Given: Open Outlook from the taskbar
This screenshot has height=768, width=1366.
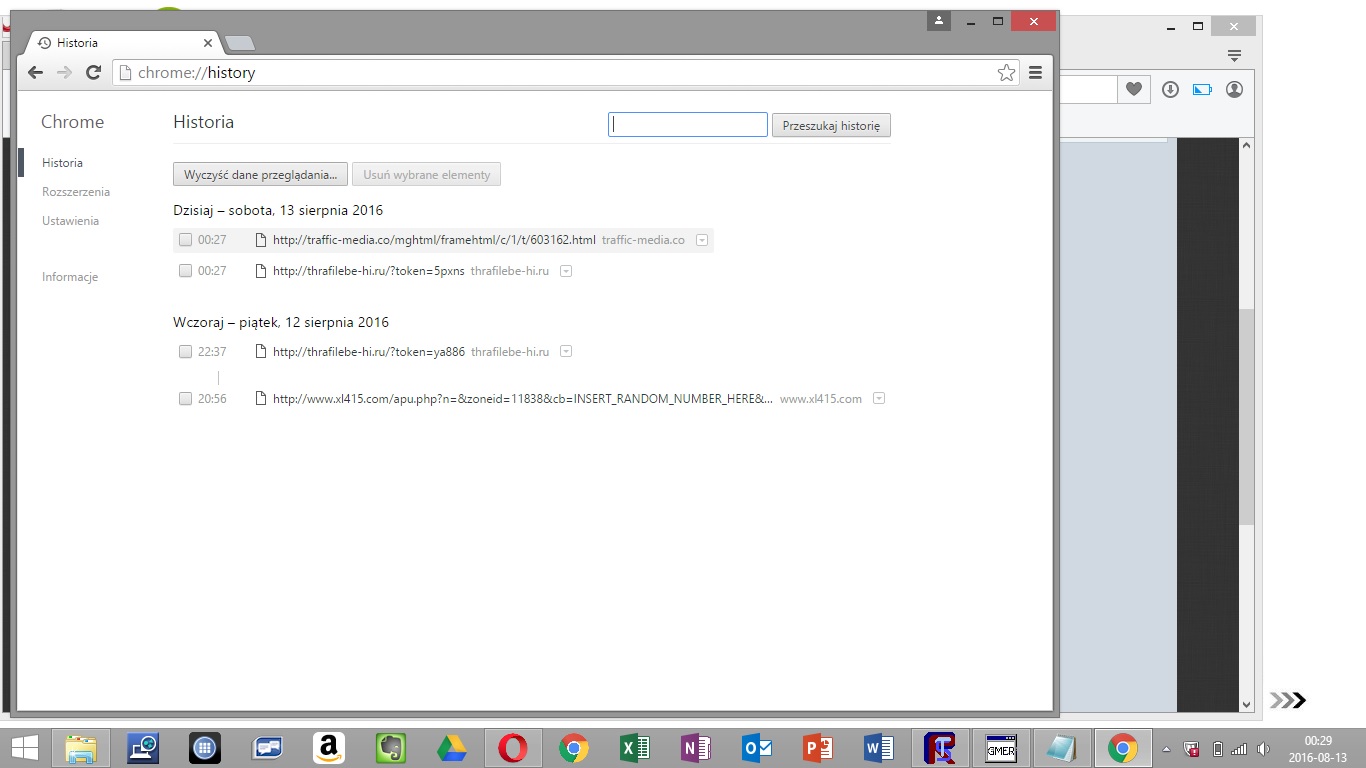Looking at the screenshot, I should pyautogui.click(x=757, y=748).
